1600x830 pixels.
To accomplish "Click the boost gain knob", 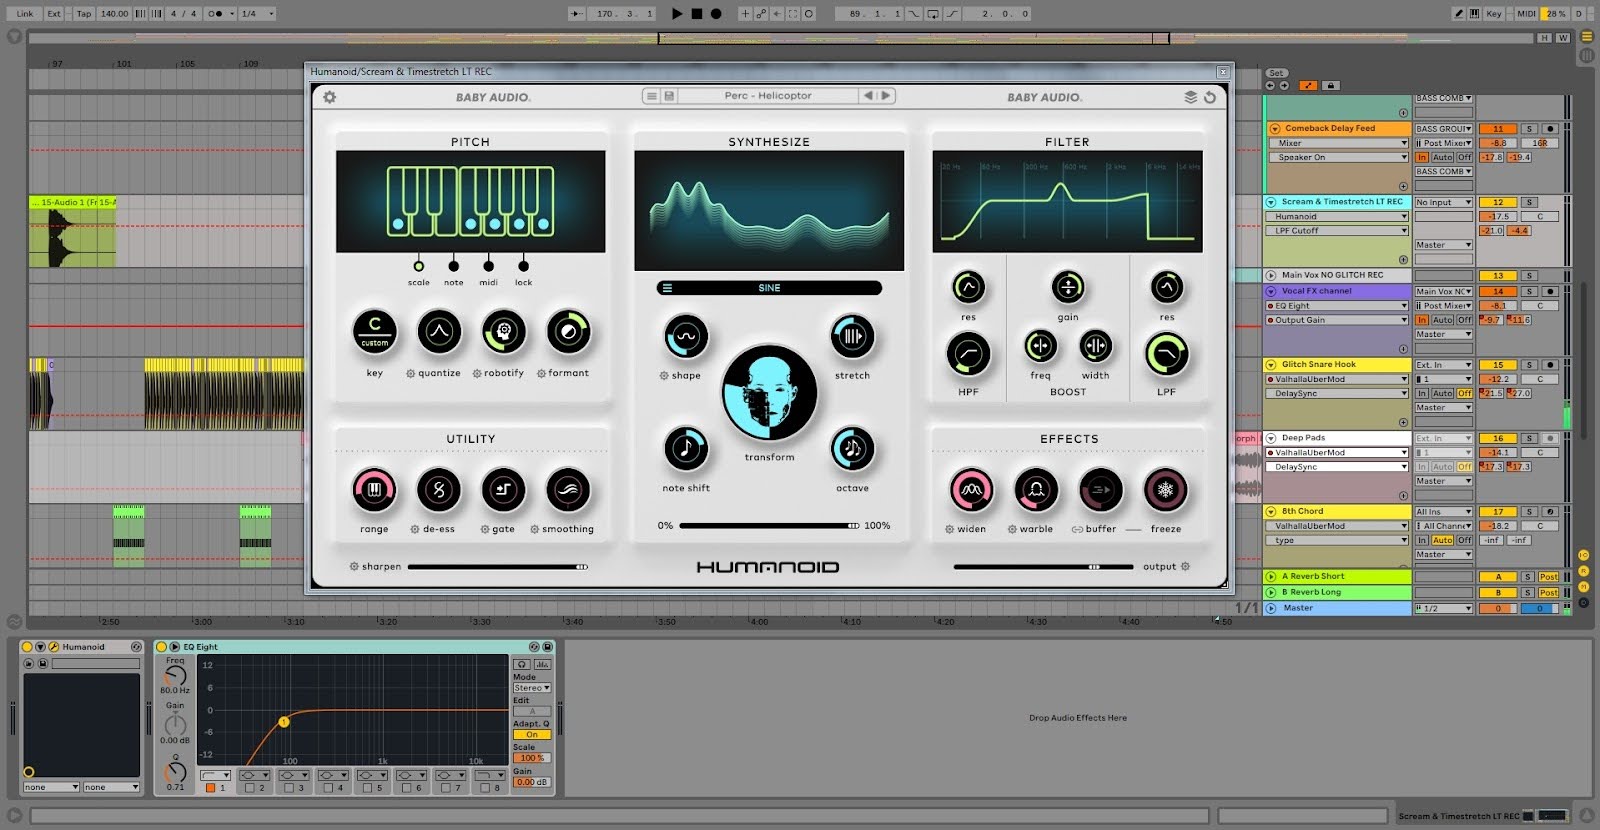I will click(x=1068, y=288).
